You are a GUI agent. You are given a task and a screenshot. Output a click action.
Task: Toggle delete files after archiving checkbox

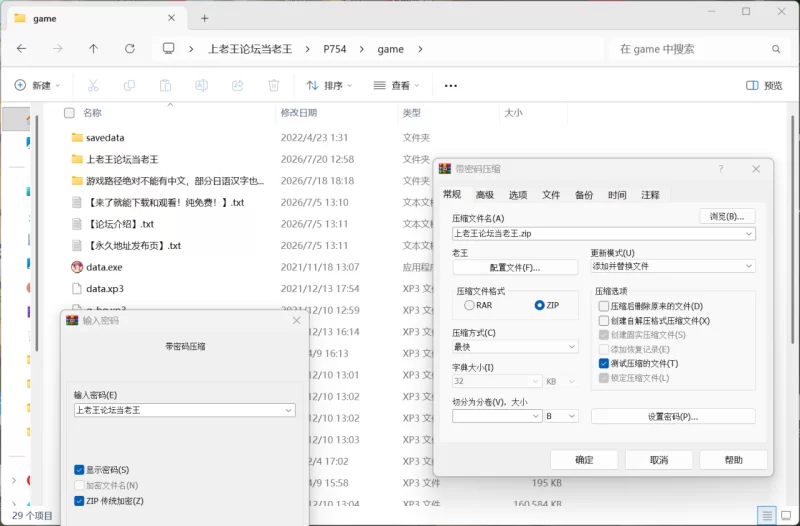click(604, 306)
